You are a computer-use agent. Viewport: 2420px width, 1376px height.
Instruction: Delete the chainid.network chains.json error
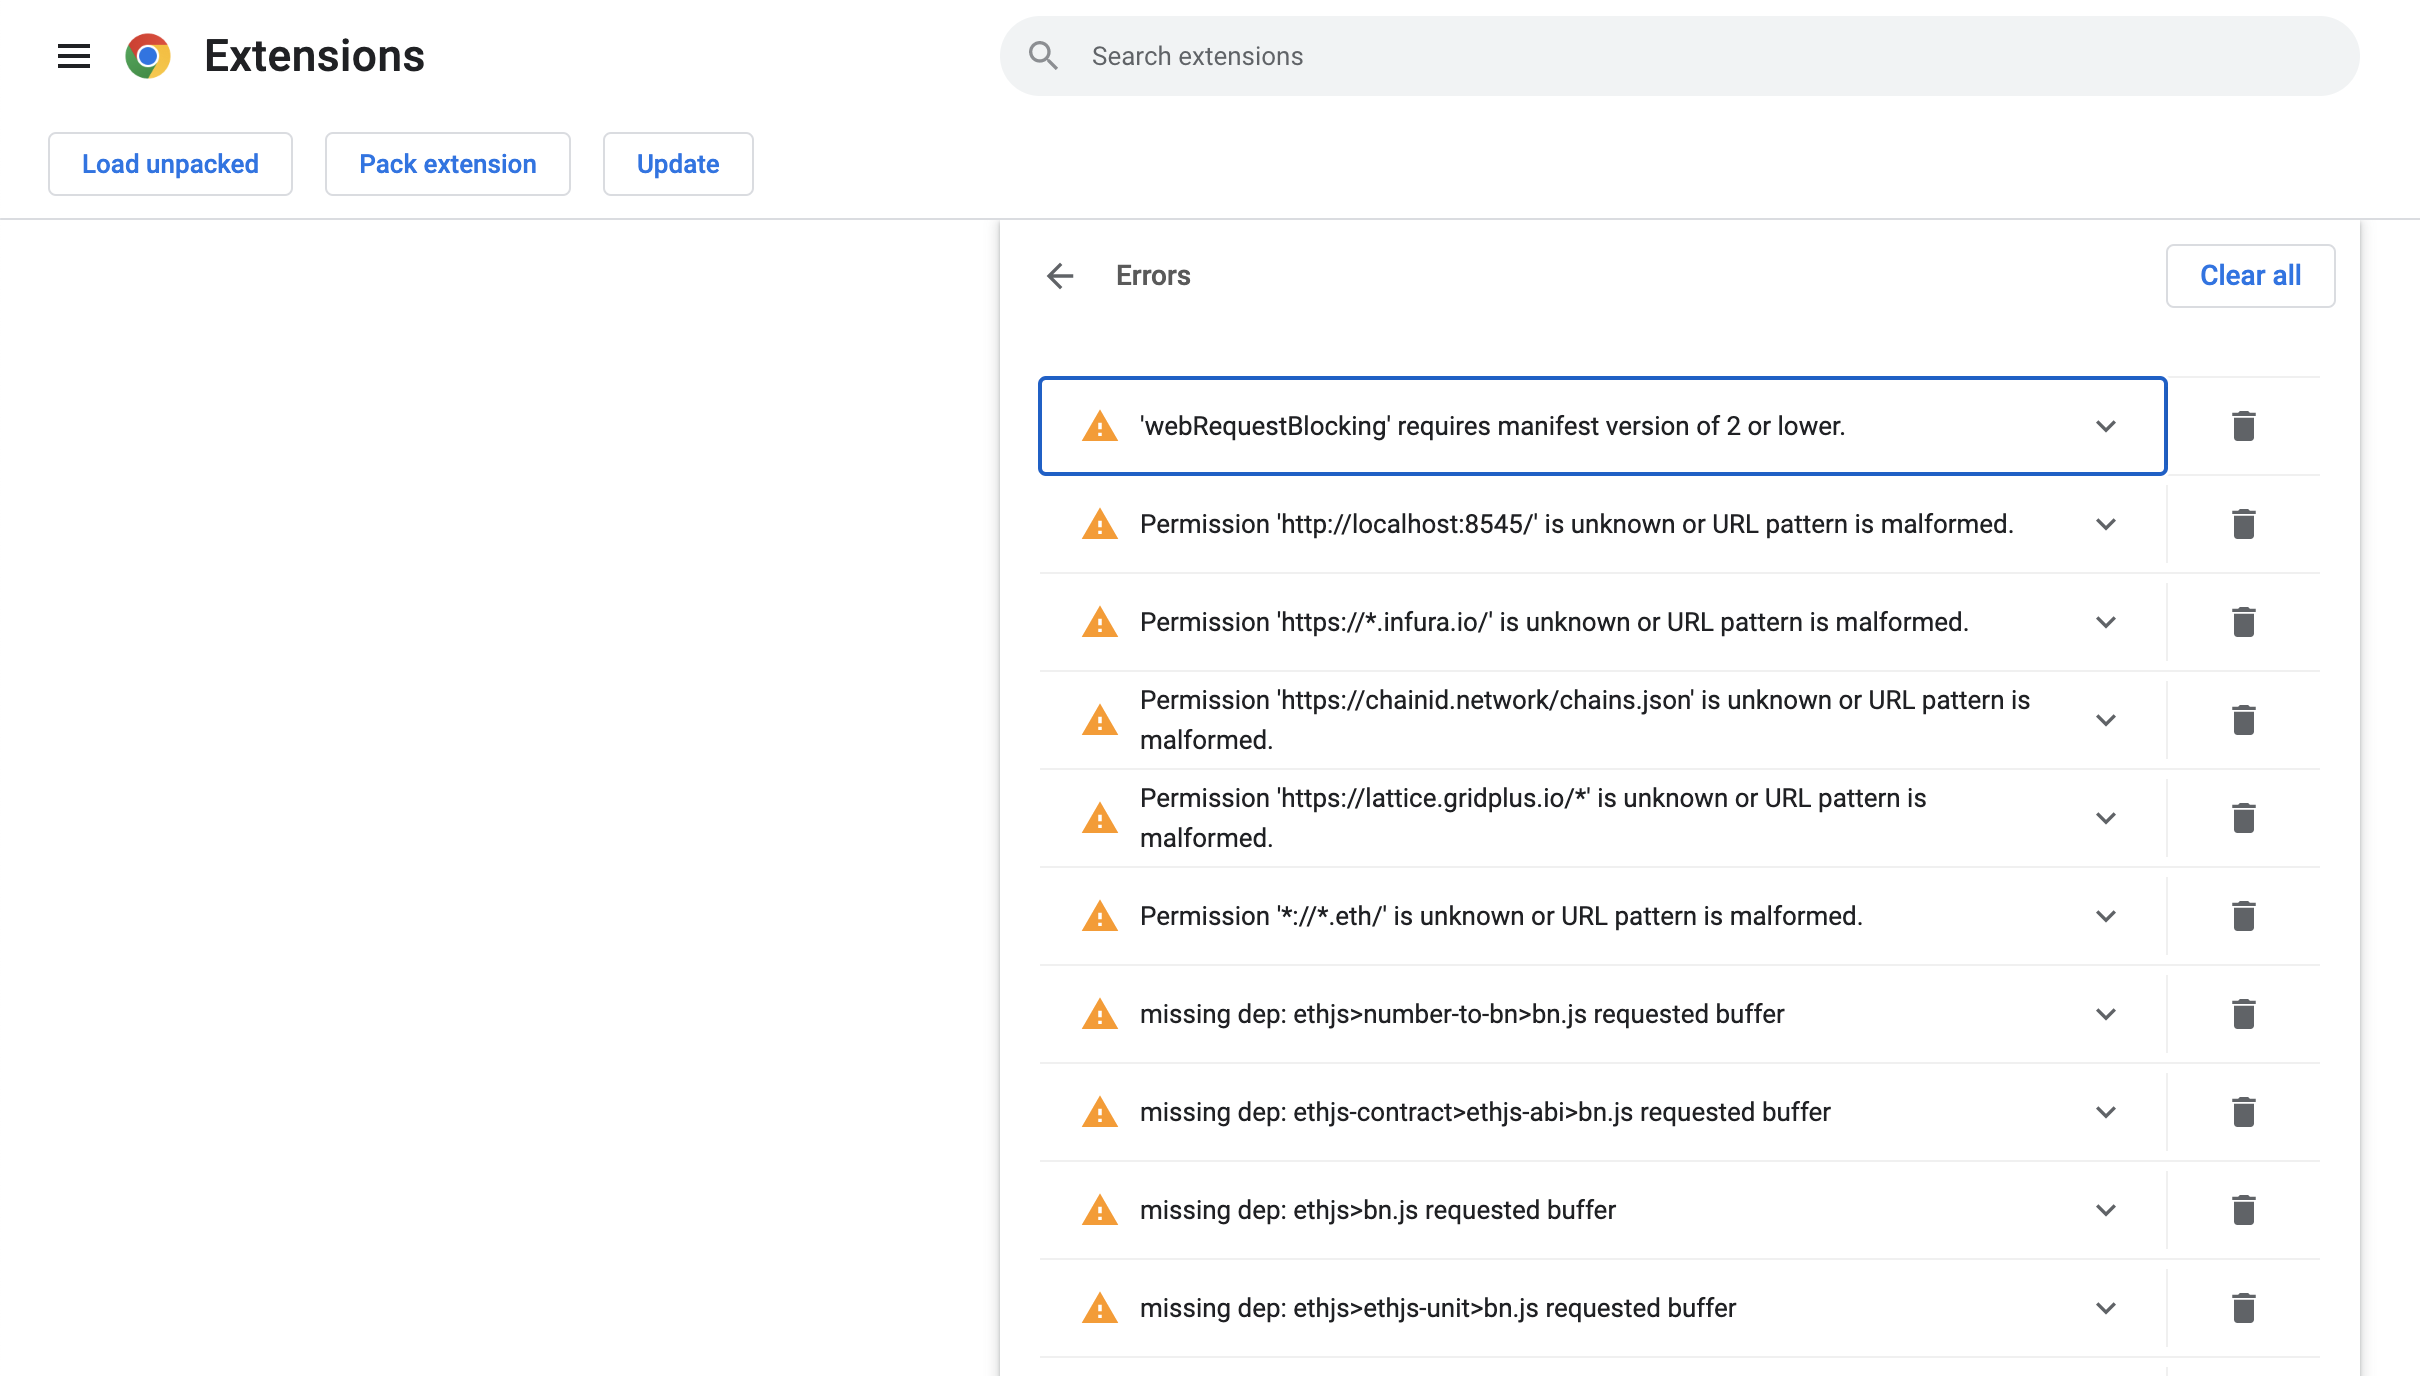[x=2243, y=719]
